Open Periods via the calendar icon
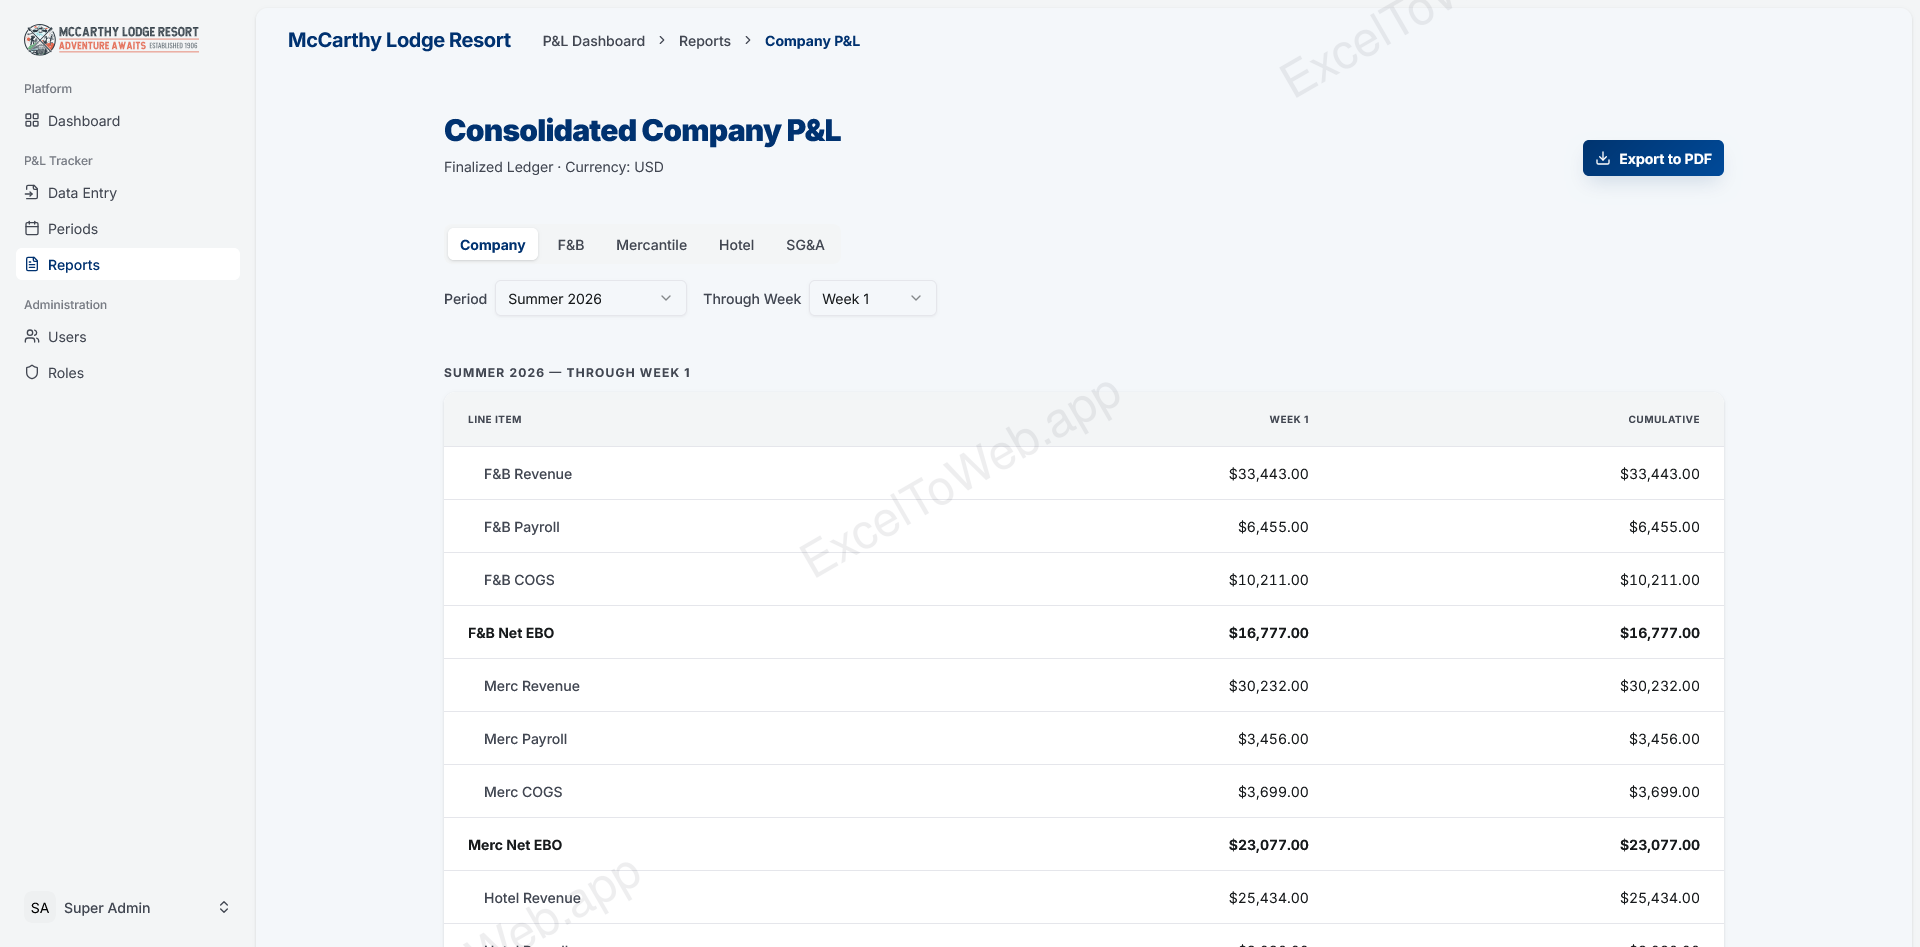 point(31,228)
